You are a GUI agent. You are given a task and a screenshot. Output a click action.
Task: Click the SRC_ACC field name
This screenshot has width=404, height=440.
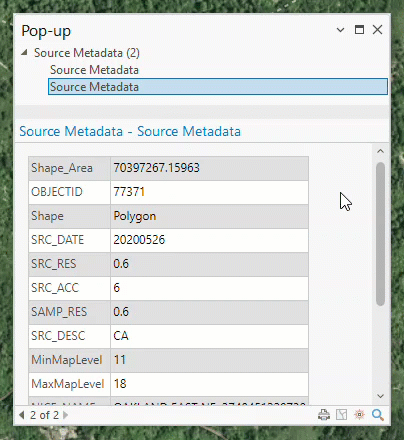(55, 288)
